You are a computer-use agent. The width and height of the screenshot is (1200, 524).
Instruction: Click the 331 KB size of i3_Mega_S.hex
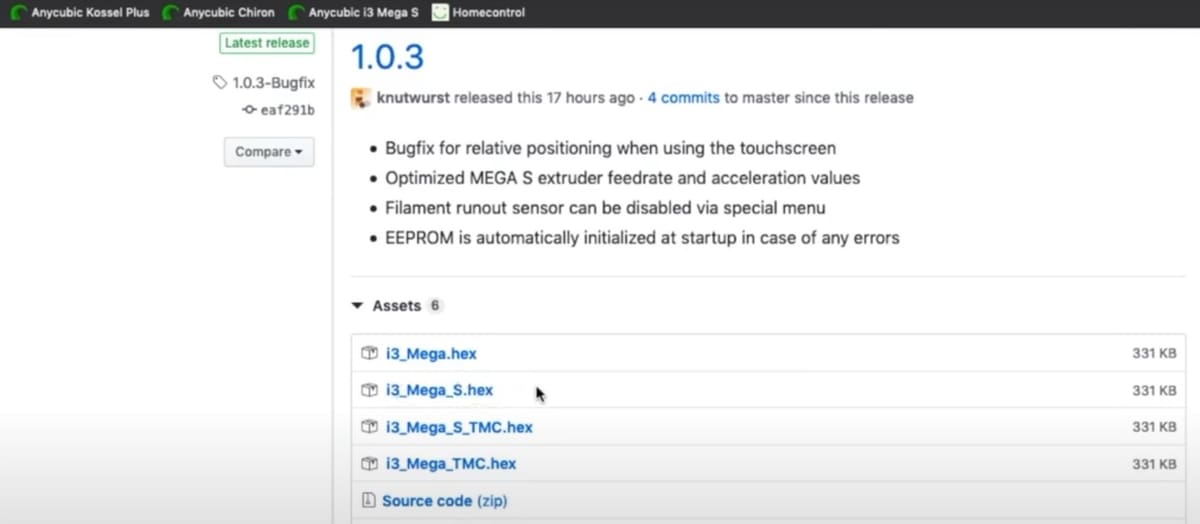(1154, 390)
